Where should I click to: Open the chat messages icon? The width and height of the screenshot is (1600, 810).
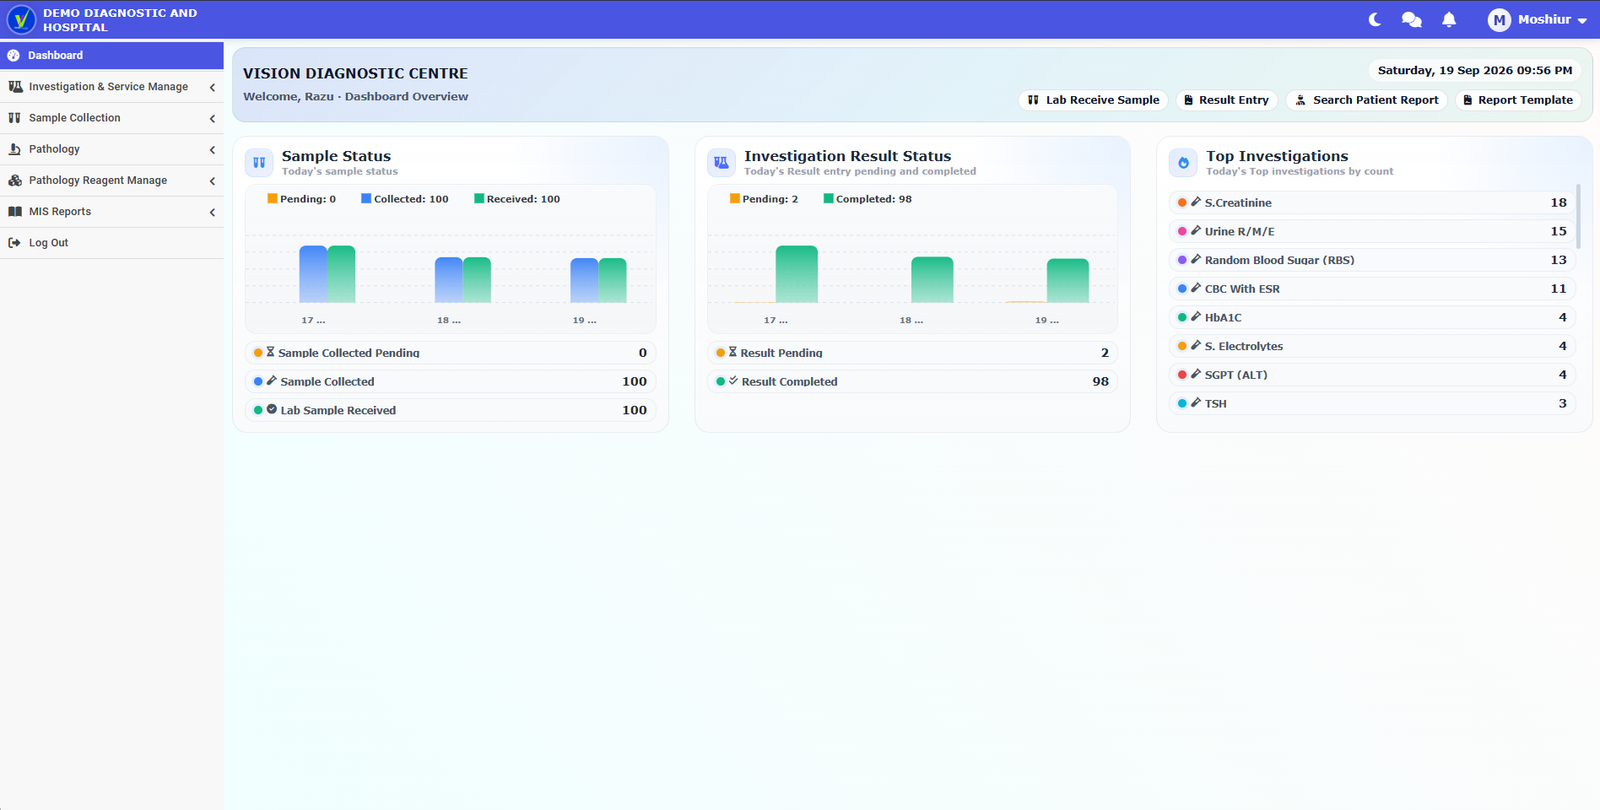[1412, 19]
